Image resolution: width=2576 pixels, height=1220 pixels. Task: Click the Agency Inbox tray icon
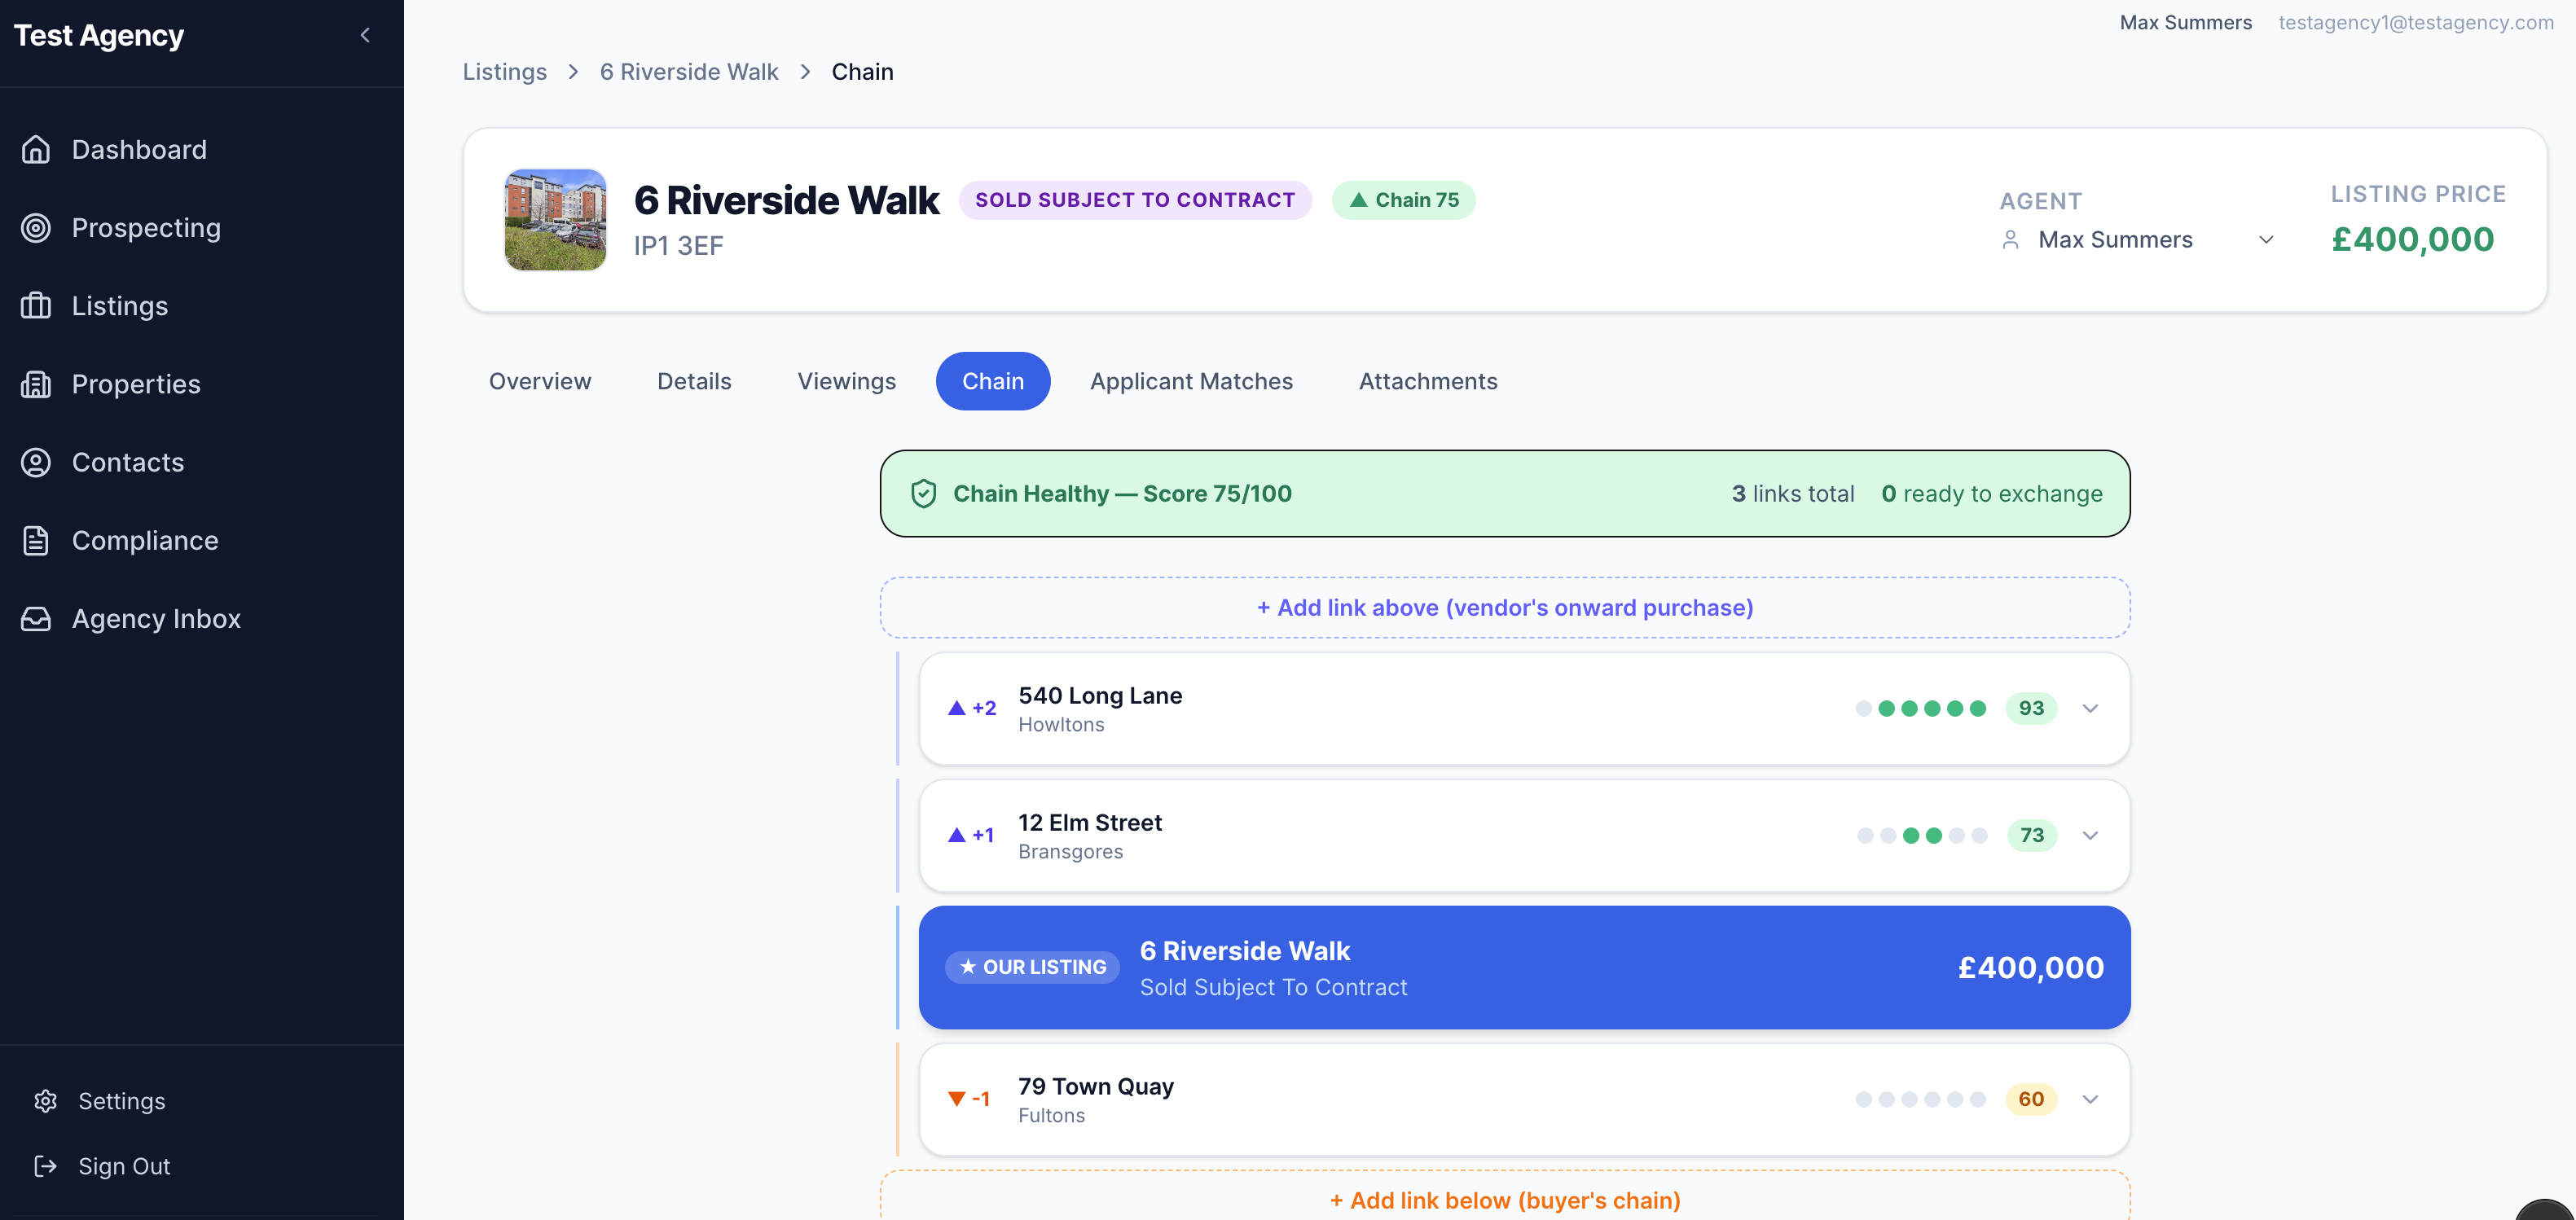36,619
